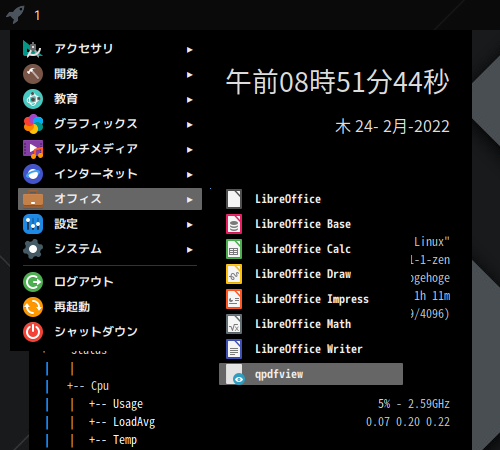Viewport: 500px width, 450px height.
Task: Launch LibreOffice Math
Action: [x=311, y=324]
